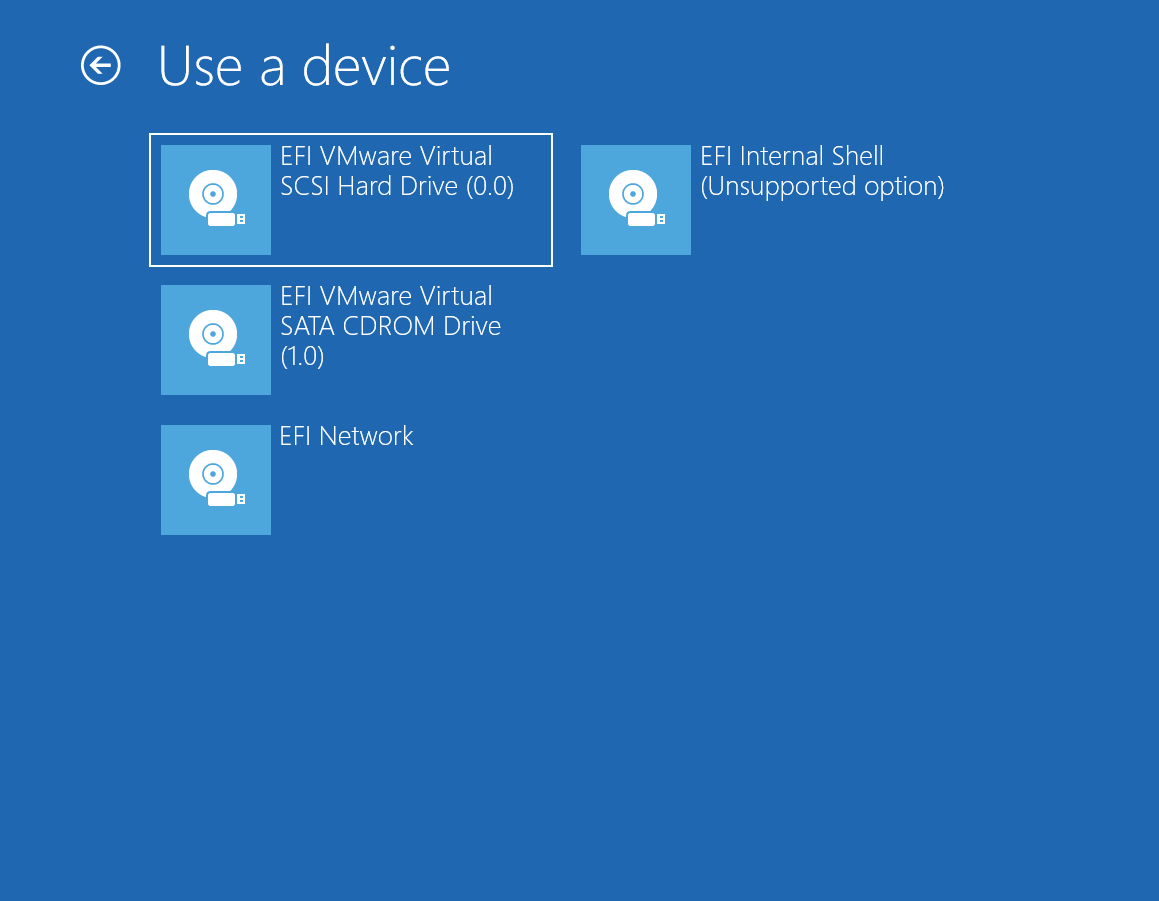The width and height of the screenshot is (1159, 901).
Task: Click the "(Unsupported option)" text line
Action: pyautogui.click(x=822, y=186)
